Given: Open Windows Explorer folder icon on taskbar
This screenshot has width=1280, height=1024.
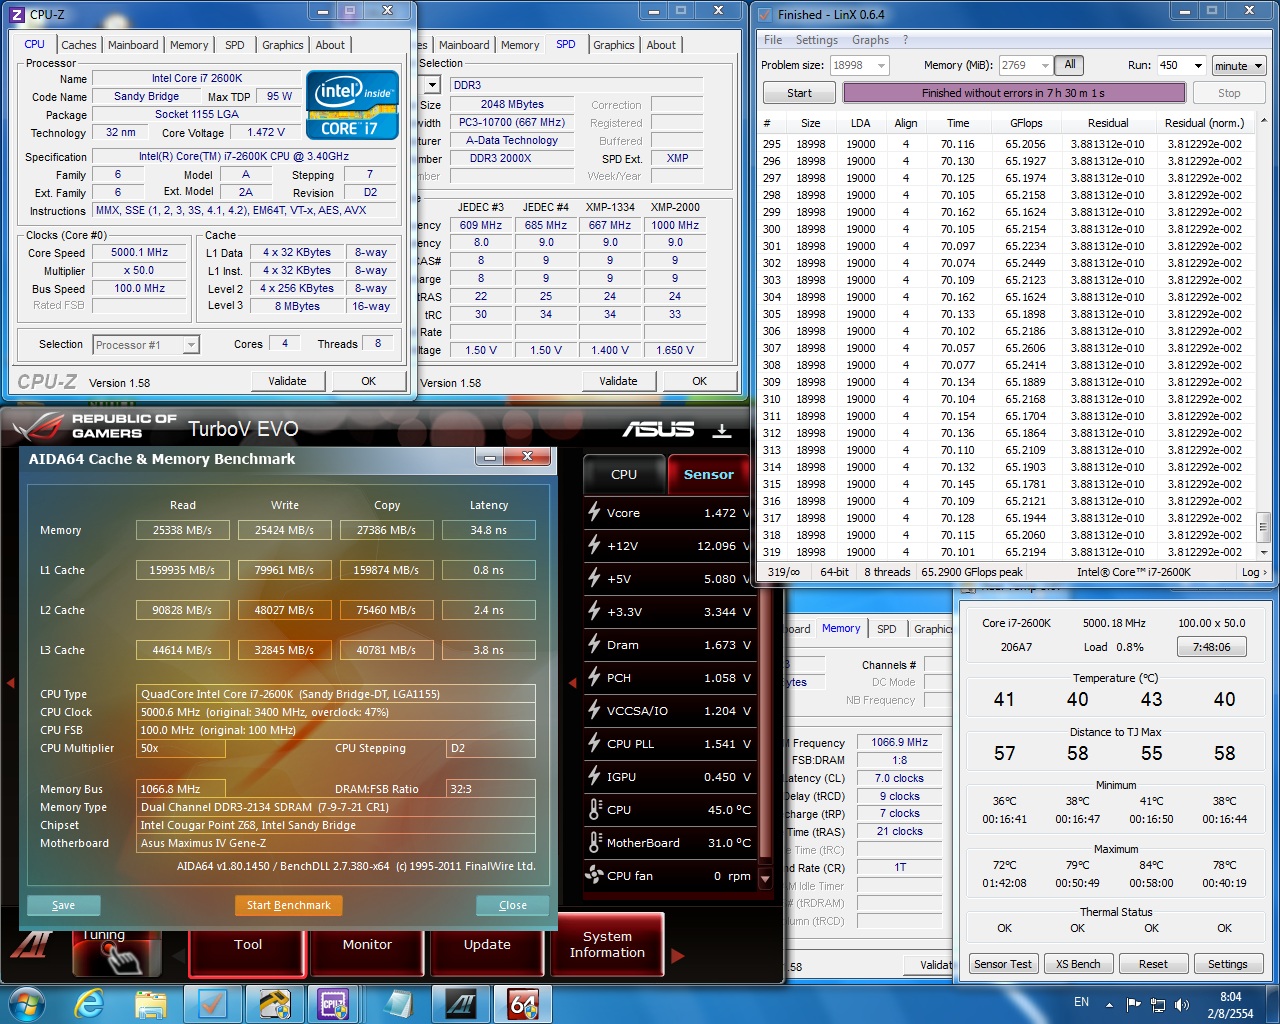Looking at the screenshot, I should click(150, 1003).
